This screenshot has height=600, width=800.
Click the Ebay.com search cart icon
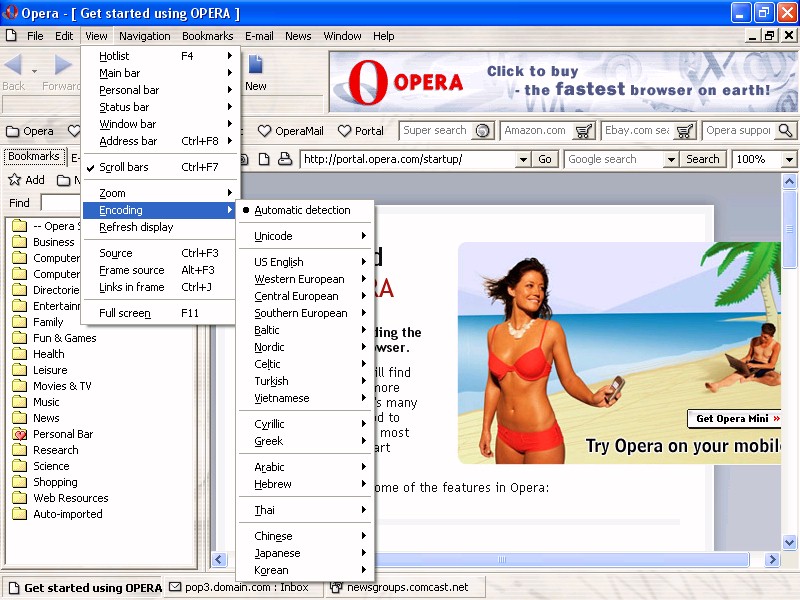pos(684,131)
